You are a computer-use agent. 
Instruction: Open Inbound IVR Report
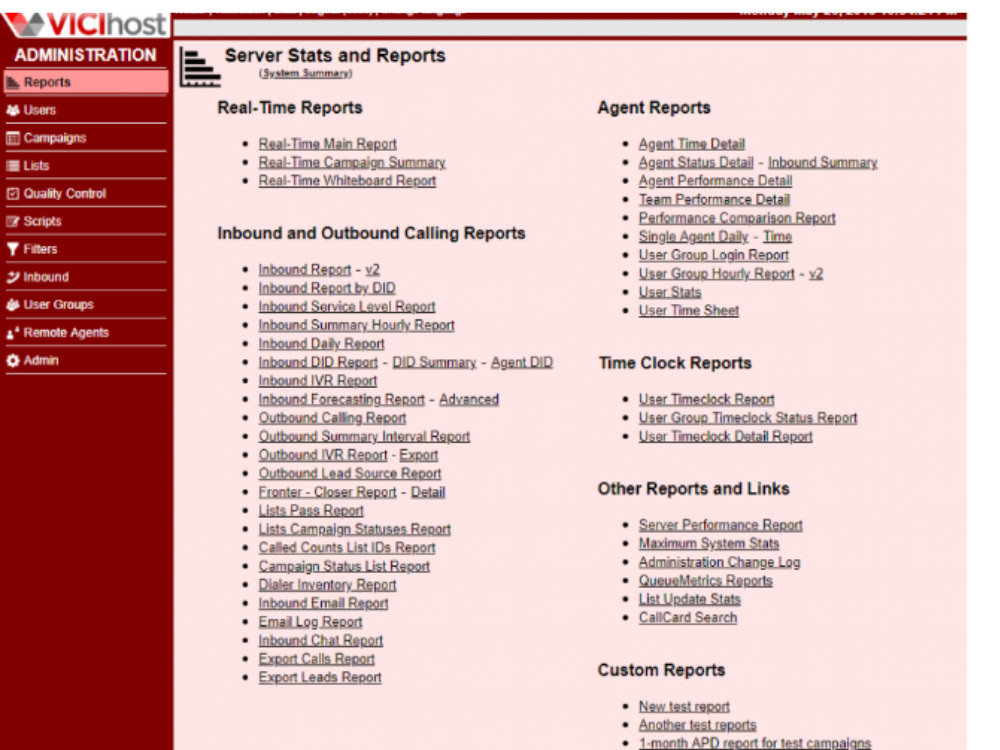pos(318,381)
